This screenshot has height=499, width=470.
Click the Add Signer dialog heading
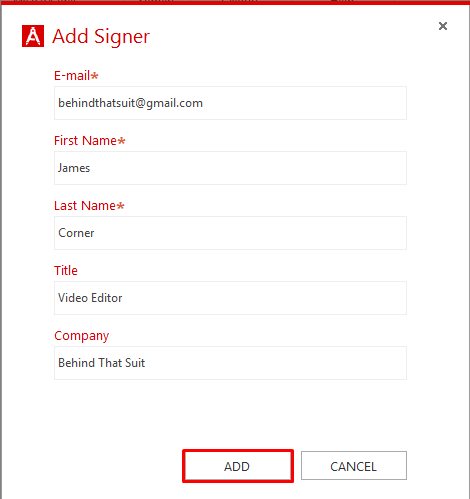[101, 36]
